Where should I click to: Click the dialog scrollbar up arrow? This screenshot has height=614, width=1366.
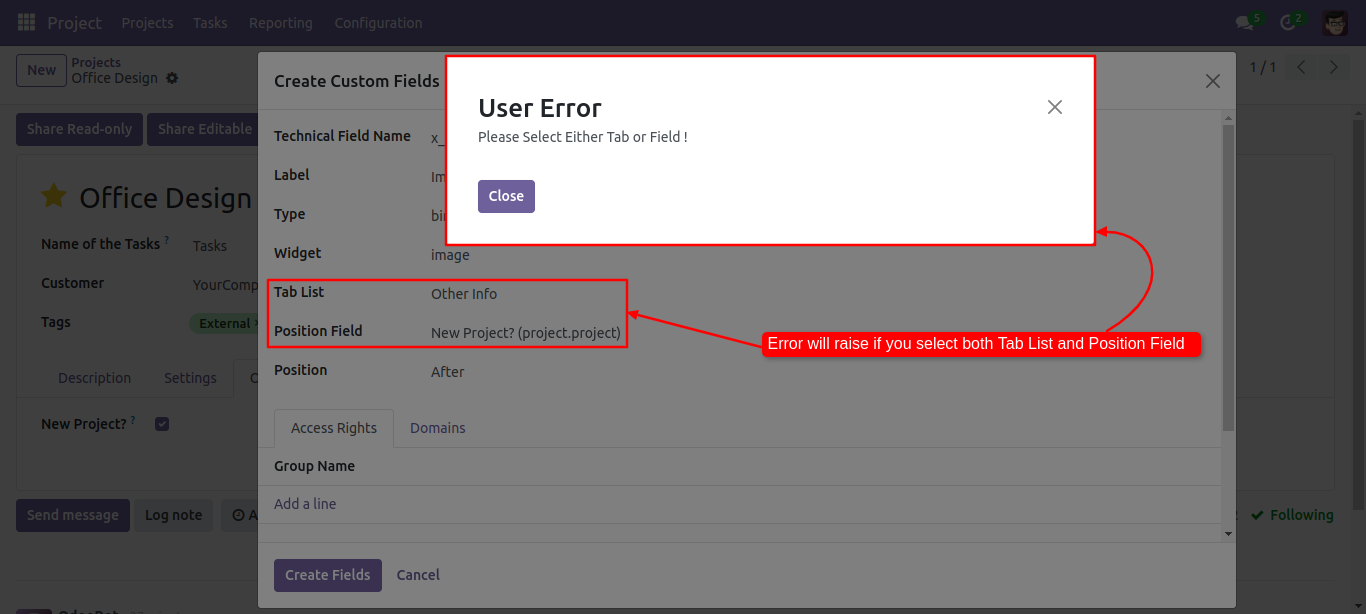[1228, 119]
